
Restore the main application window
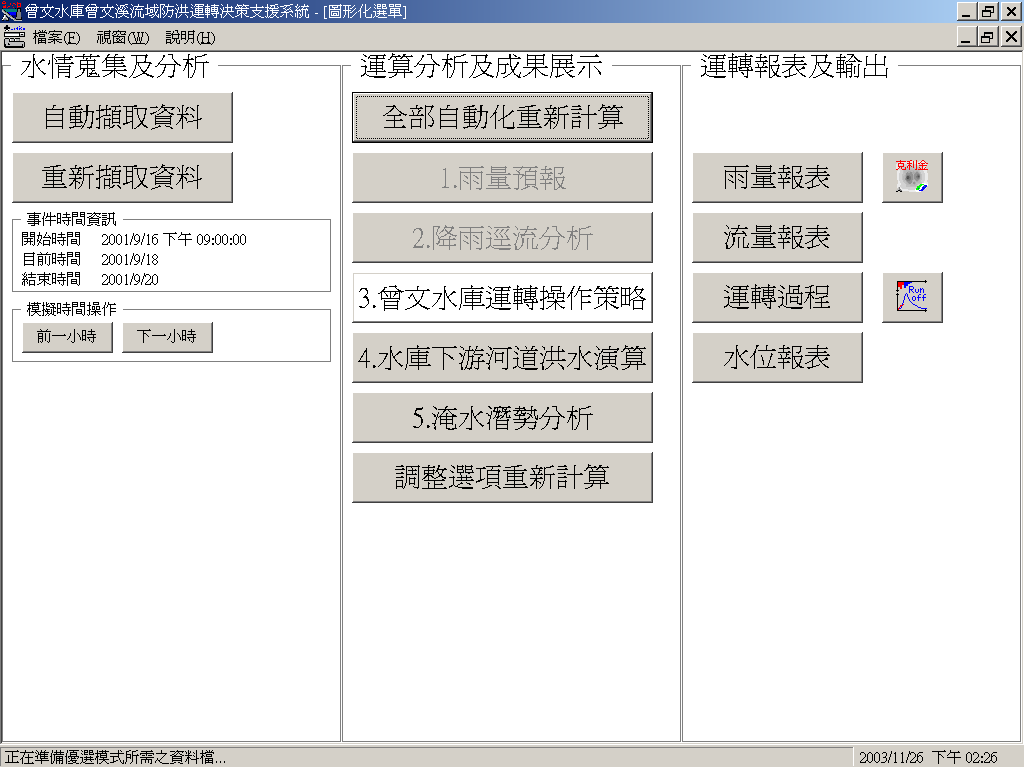pos(988,12)
